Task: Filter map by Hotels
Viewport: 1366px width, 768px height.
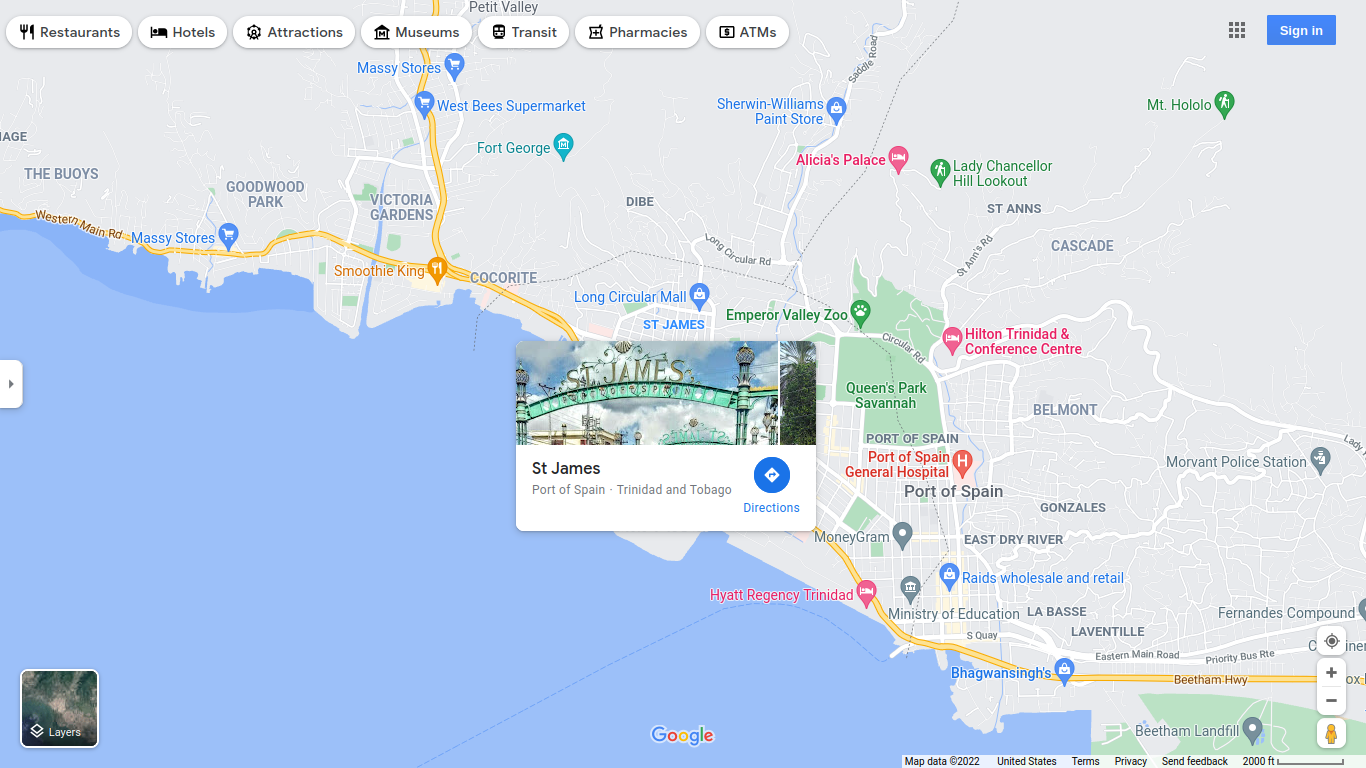Action: pos(183,32)
